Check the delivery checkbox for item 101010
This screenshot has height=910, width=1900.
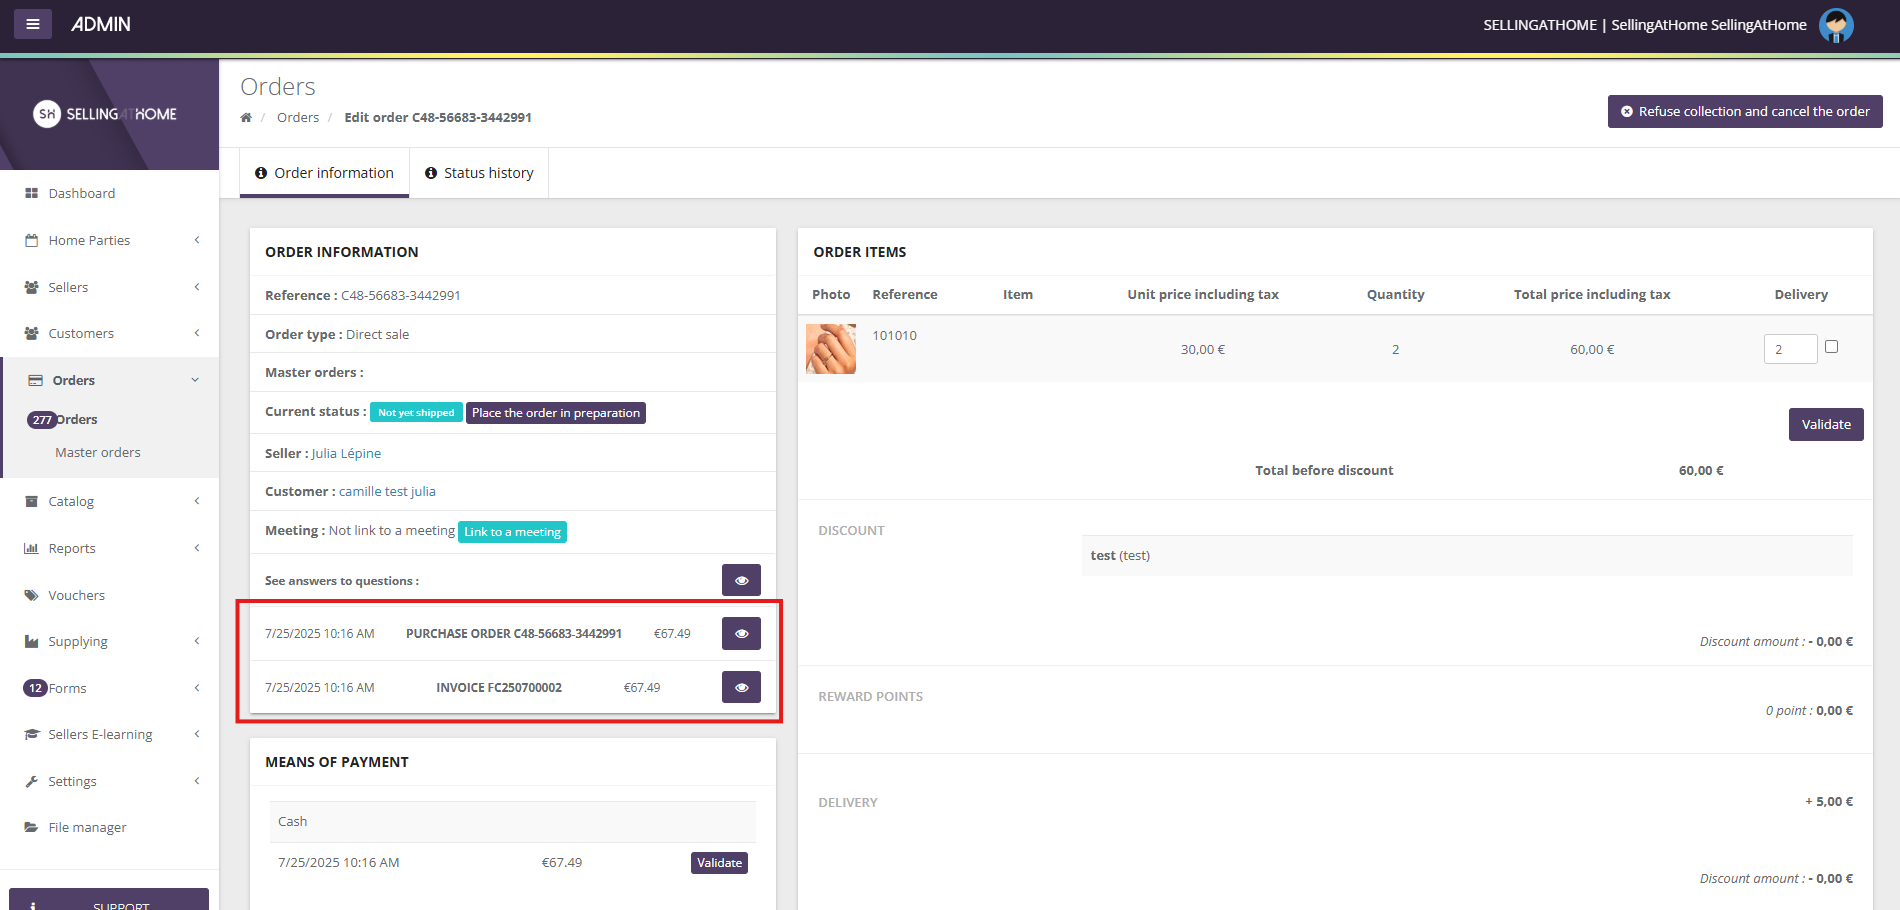pos(1831,347)
